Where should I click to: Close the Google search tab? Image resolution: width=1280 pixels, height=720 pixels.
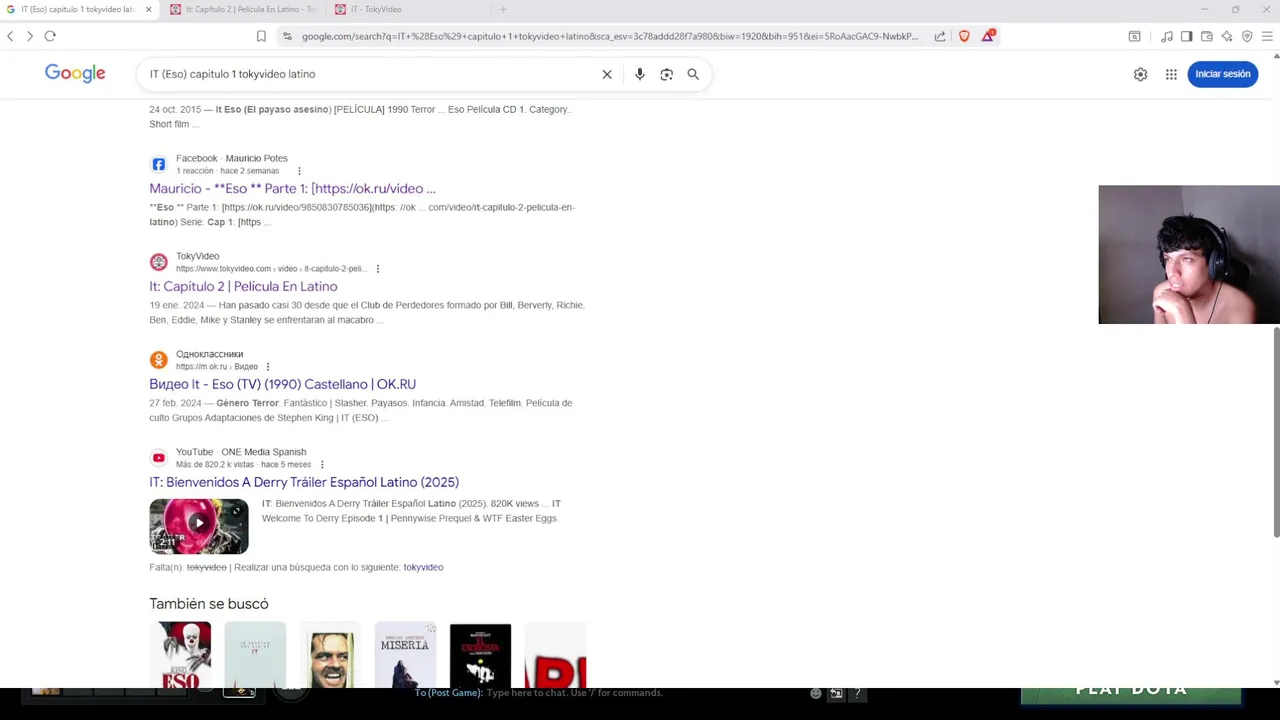click(x=148, y=9)
